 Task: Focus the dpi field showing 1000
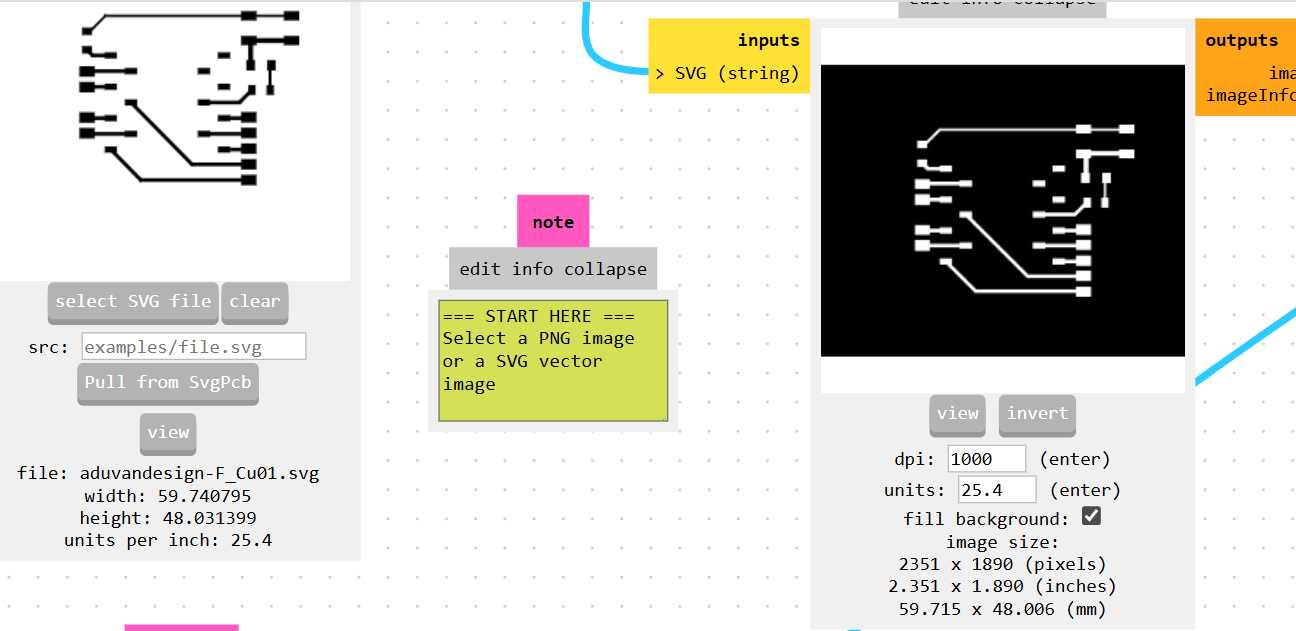pyautogui.click(x=986, y=459)
